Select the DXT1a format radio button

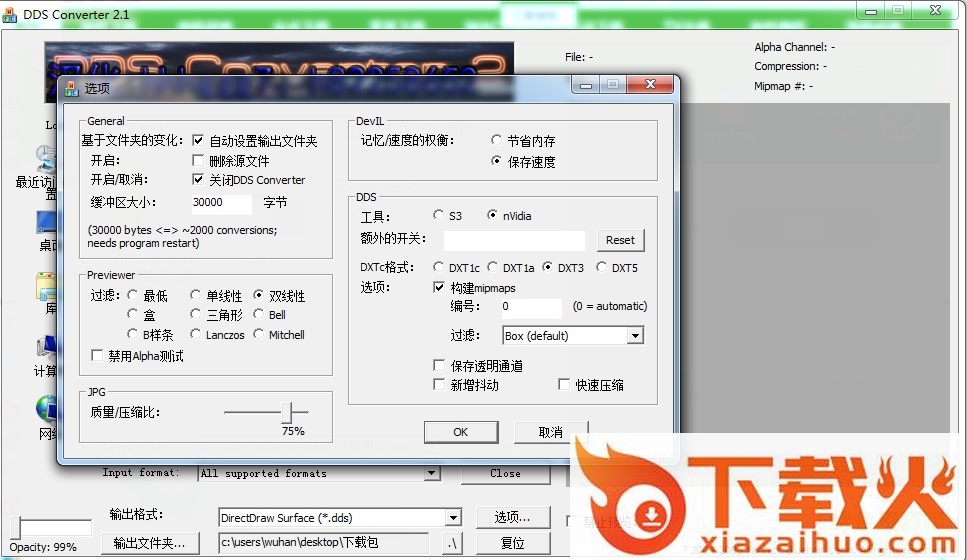point(492,266)
